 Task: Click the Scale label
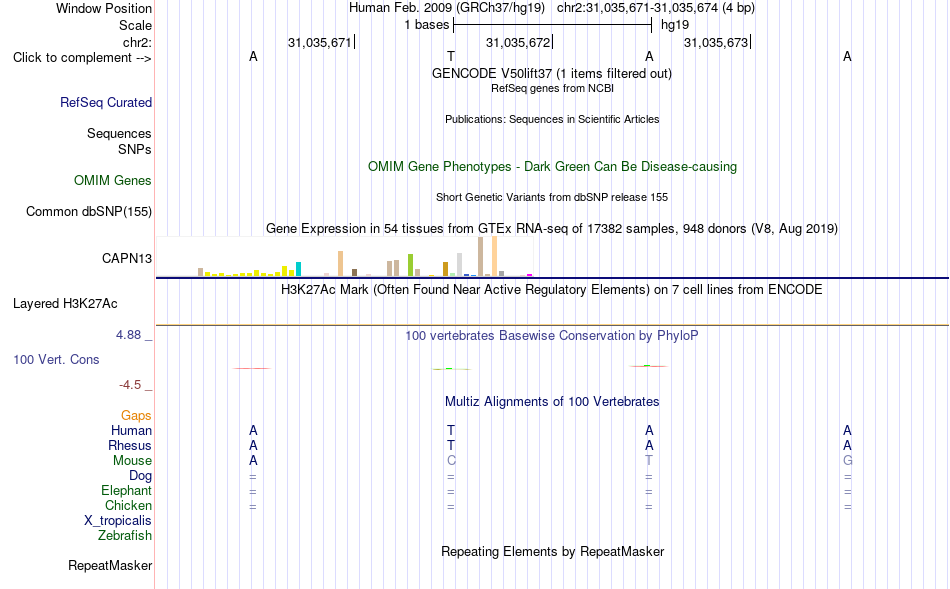click(135, 25)
